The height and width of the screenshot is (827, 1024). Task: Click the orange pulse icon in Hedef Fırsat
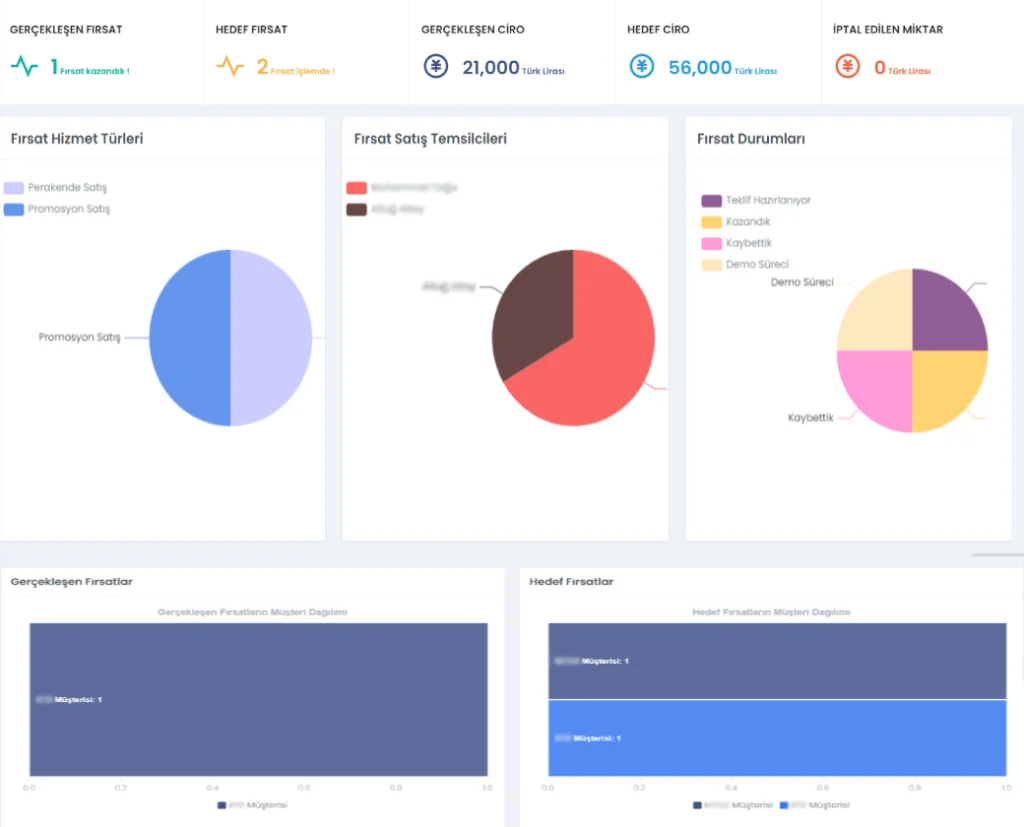point(230,67)
